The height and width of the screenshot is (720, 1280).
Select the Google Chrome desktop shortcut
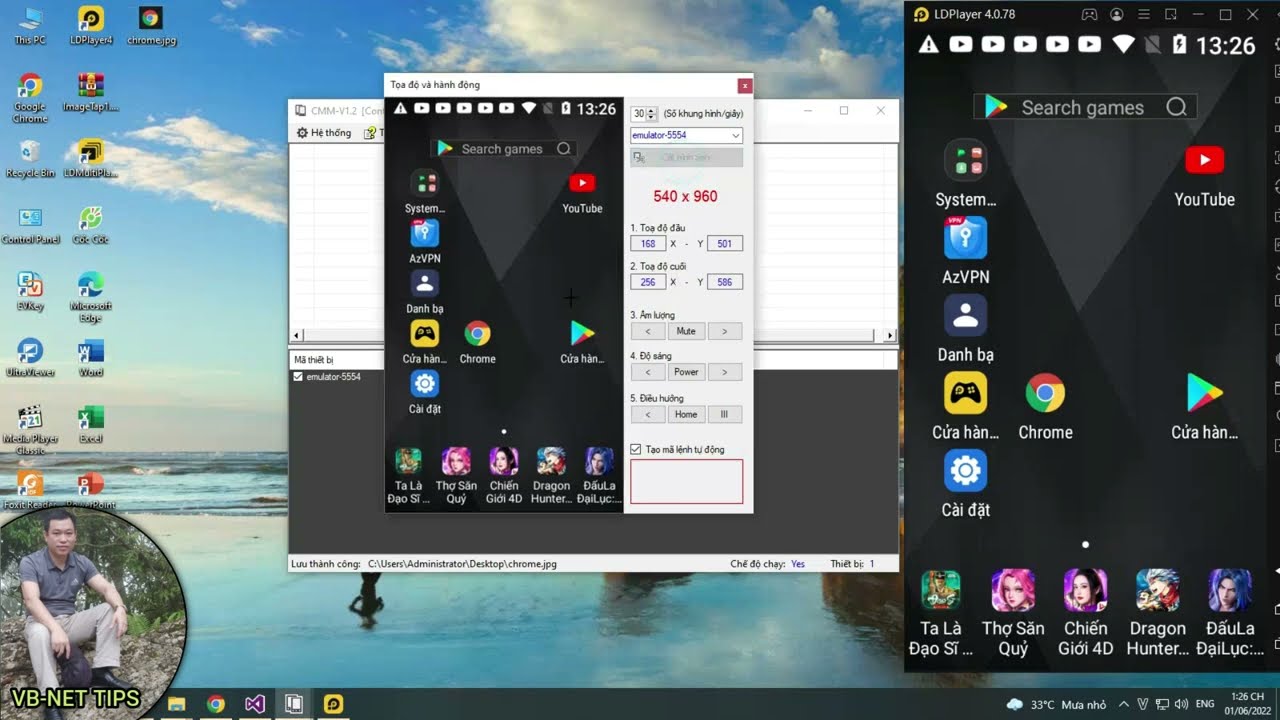(30, 98)
